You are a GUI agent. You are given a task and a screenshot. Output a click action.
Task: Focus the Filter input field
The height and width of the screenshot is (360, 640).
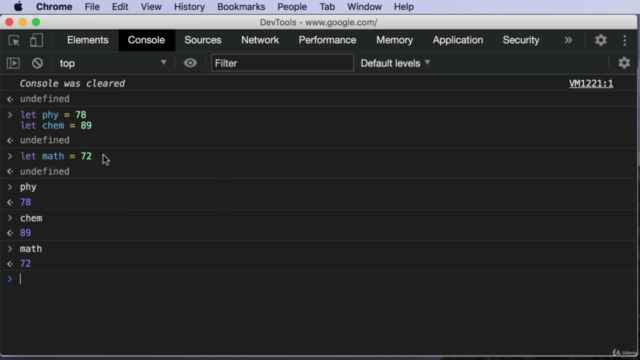coord(282,63)
